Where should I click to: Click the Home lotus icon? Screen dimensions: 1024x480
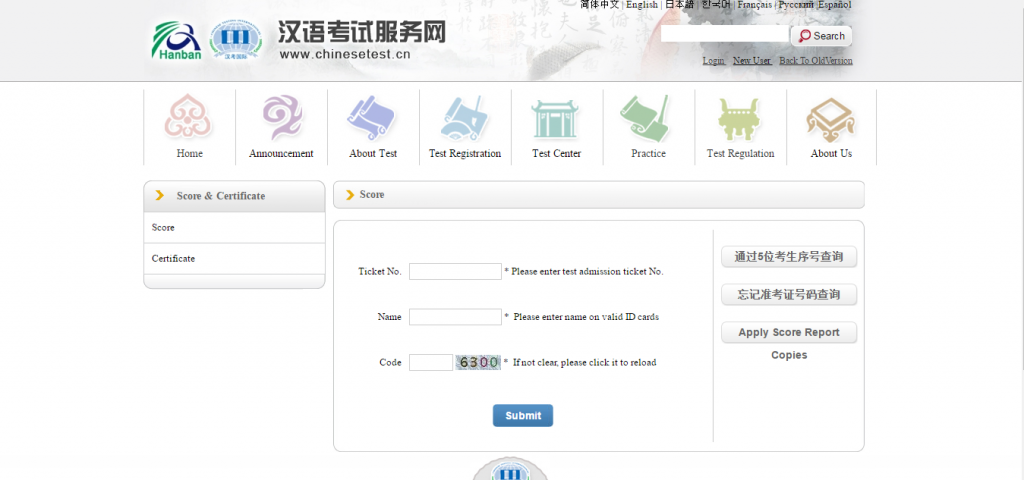(189, 118)
